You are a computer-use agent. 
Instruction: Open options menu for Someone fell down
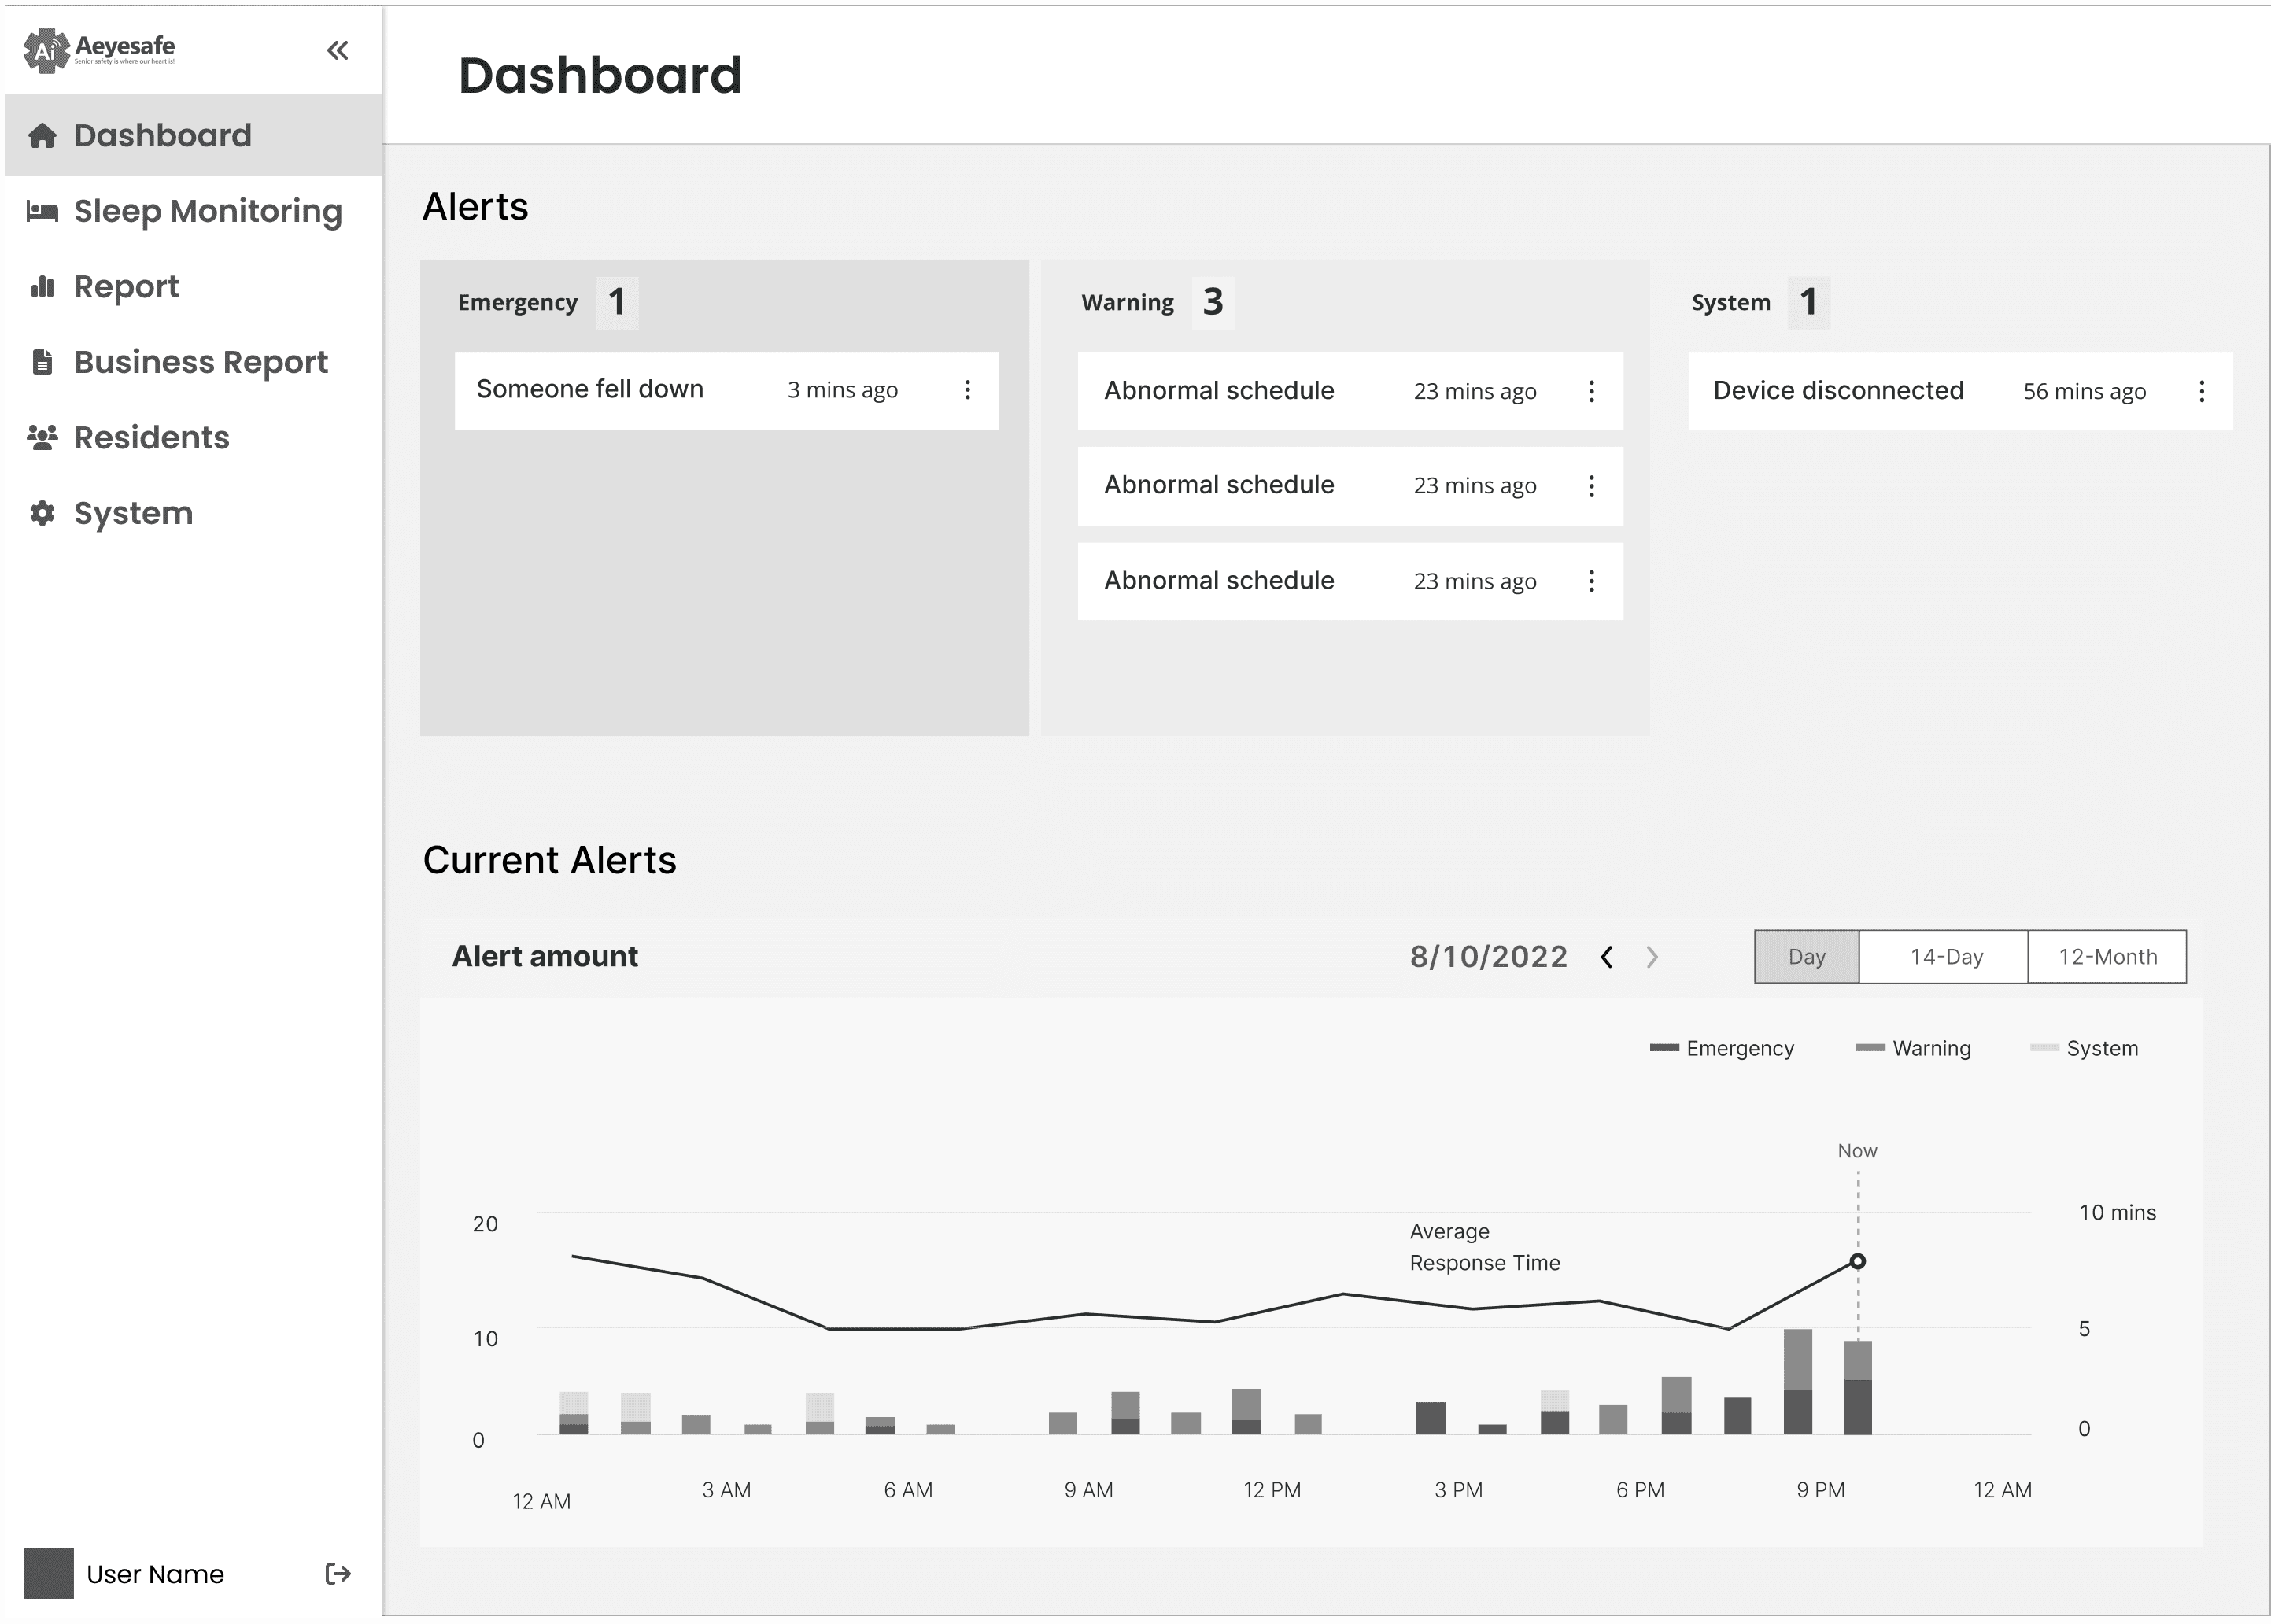click(x=967, y=390)
